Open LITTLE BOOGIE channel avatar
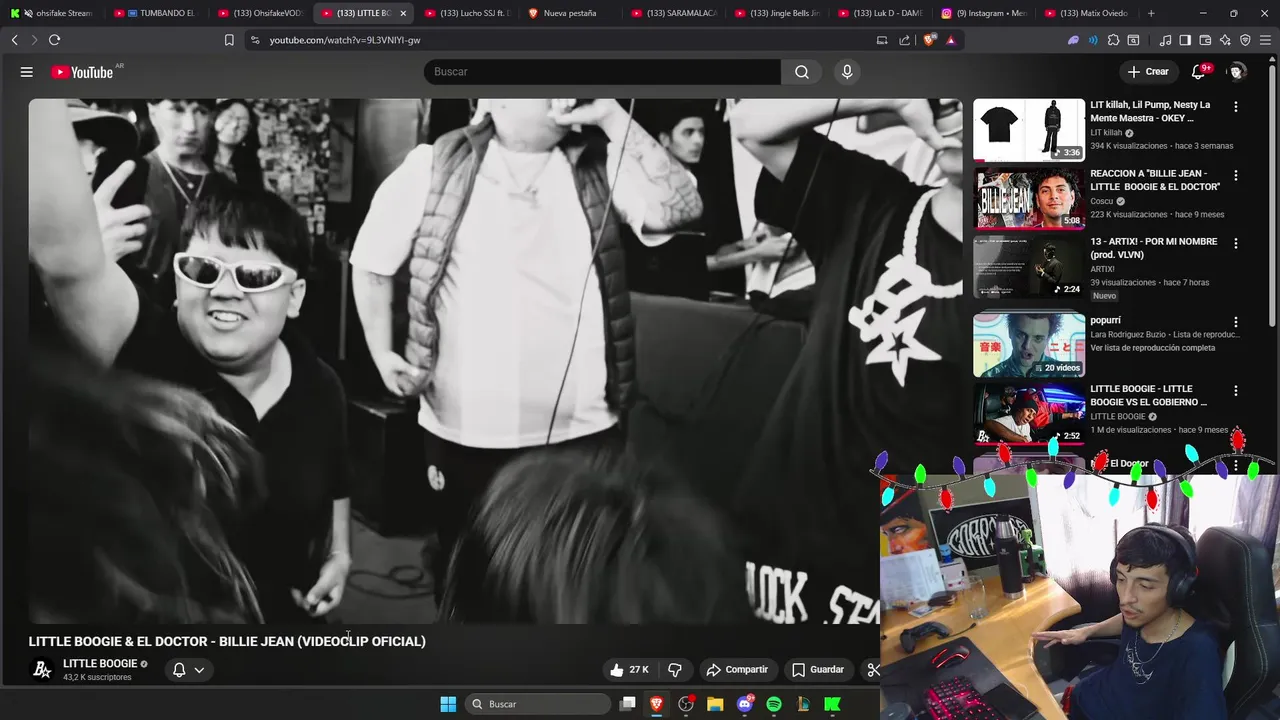Viewport: 1280px width, 720px height. pos(42,670)
